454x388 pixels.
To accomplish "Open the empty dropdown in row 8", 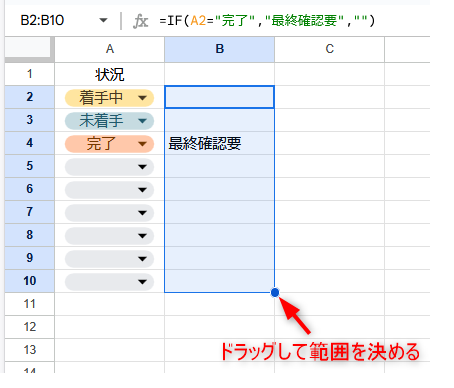I will pyautogui.click(x=142, y=236).
